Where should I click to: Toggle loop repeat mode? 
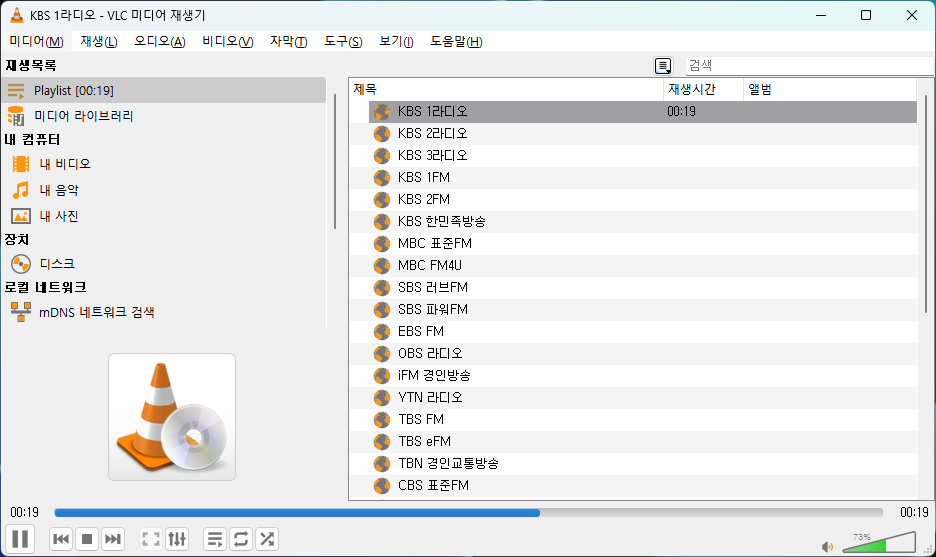(241, 539)
